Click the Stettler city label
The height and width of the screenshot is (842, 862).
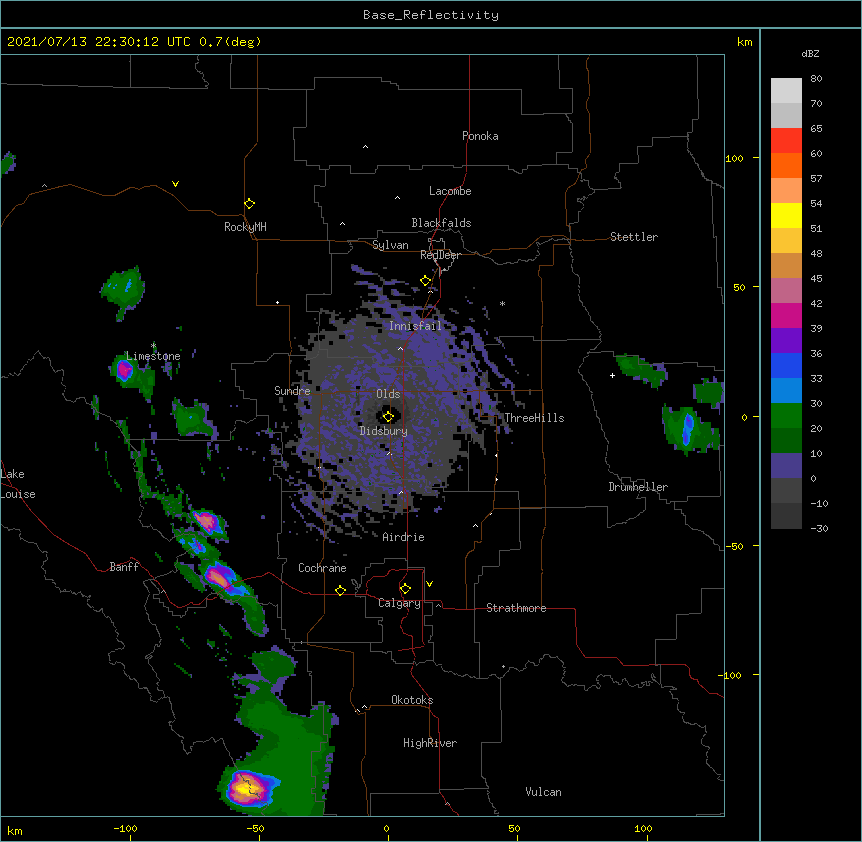(x=634, y=237)
